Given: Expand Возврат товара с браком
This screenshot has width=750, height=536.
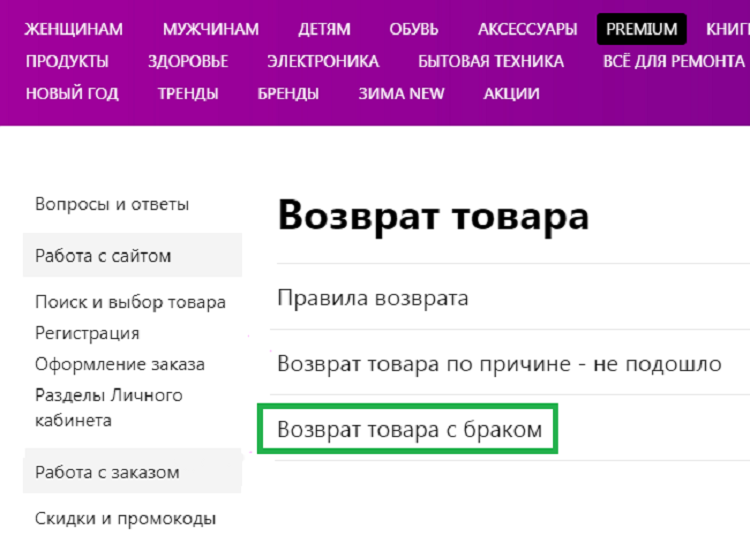Looking at the screenshot, I should coord(409,429).
